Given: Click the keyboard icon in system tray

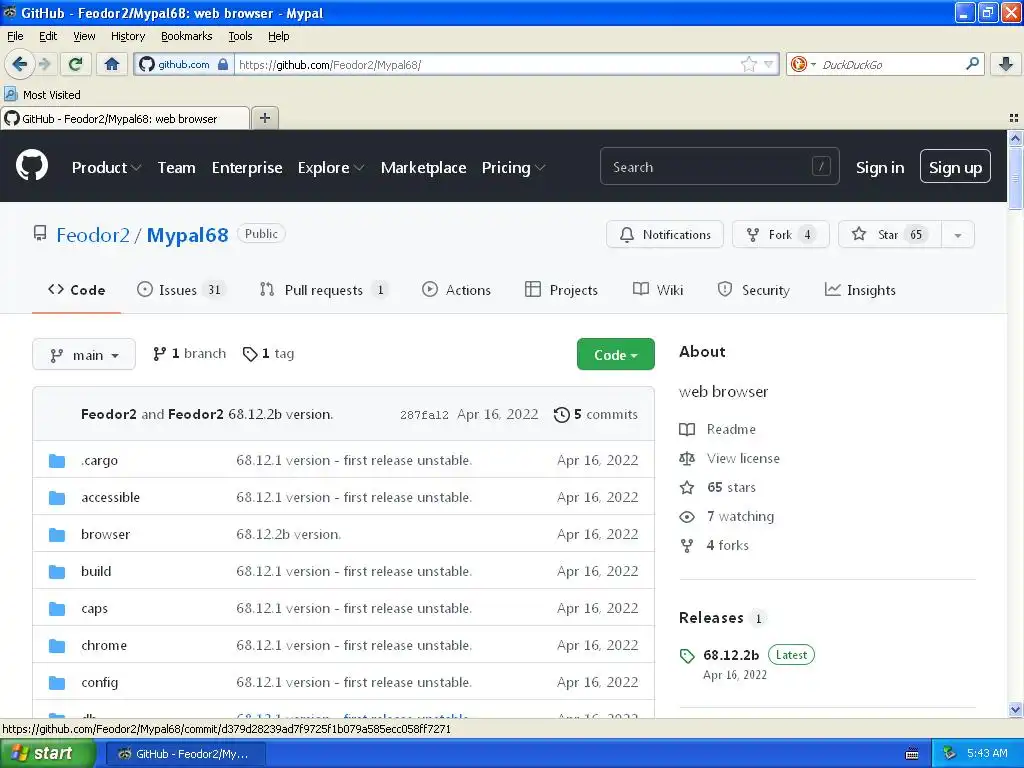Looking at the screenshot, I should (x=912, y=754).
